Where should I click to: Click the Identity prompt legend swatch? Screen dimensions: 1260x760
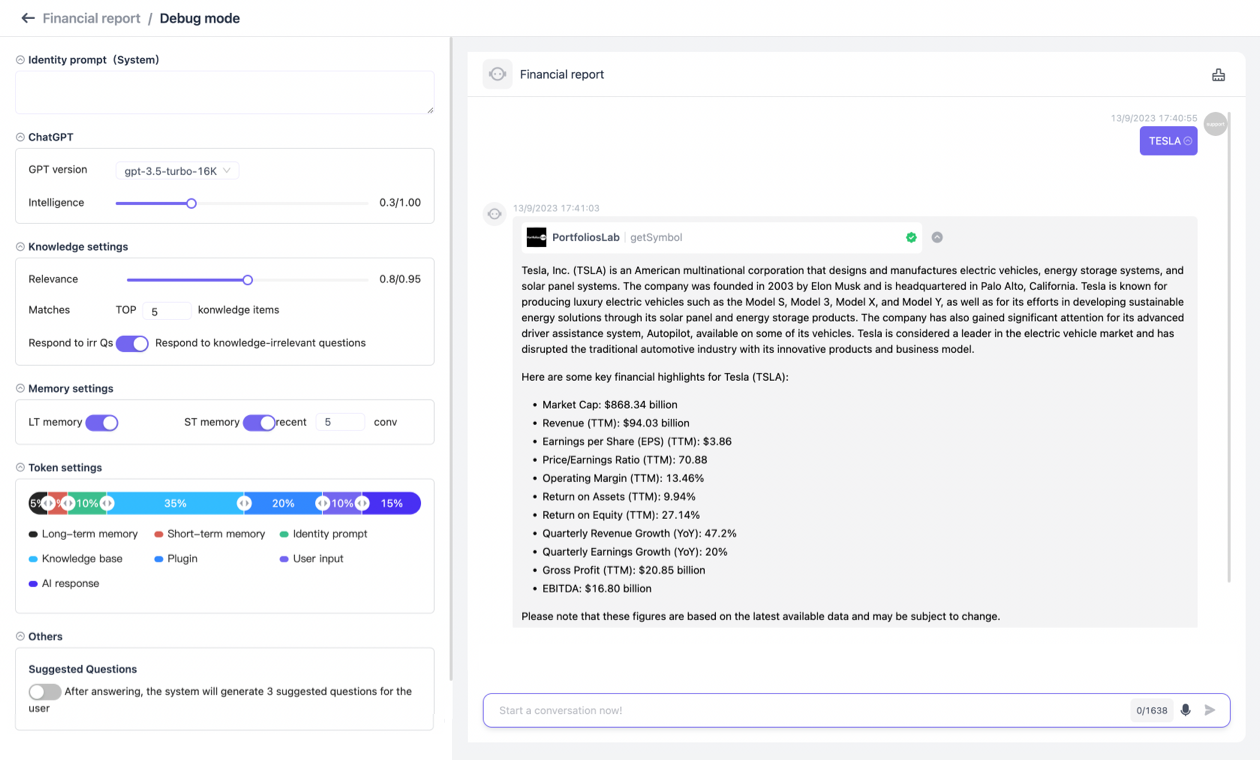pos(284,534)
